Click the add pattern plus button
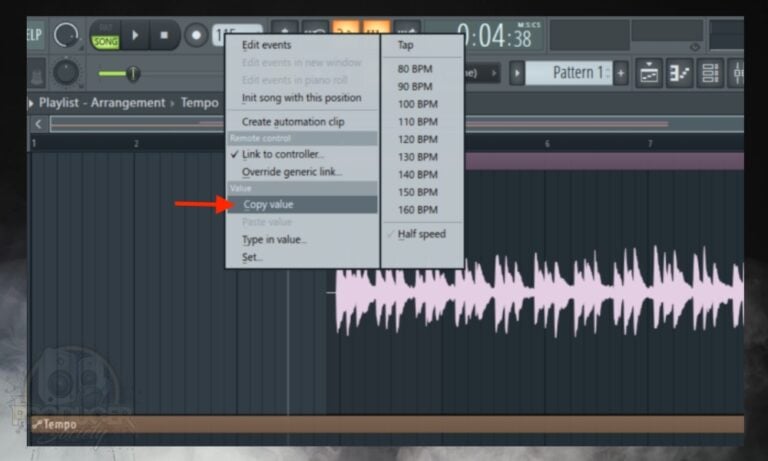 point(621,73)
